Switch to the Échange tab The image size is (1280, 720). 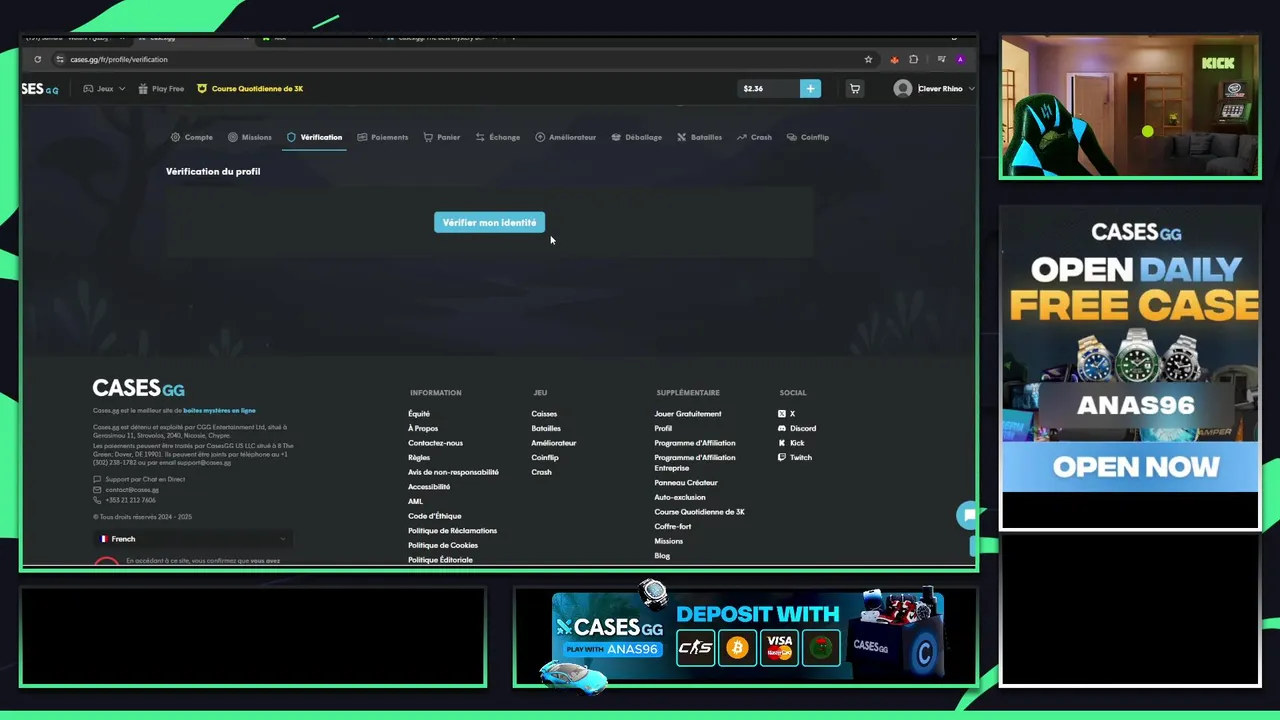(x=498, y=137)
